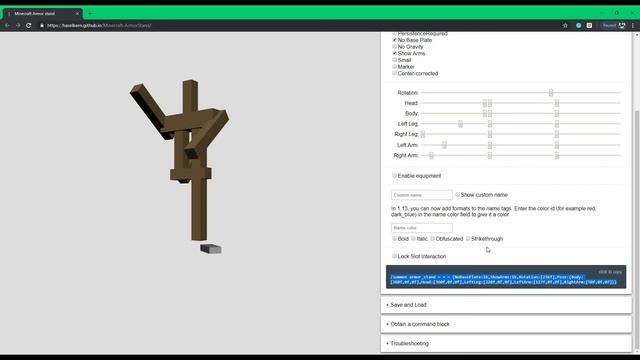Click the generated summon command box

click(x=506, y=277)
